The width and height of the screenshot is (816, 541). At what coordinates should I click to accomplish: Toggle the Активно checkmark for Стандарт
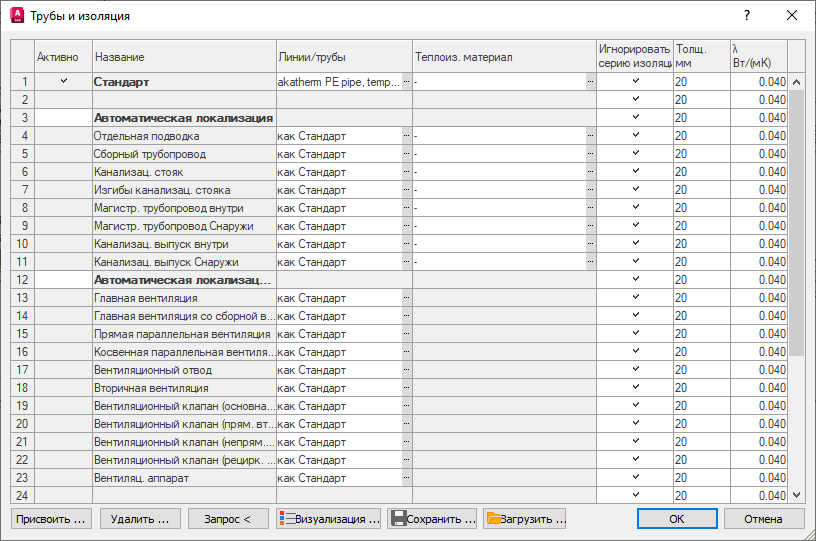pyautogui.click(x=63, y=81)
